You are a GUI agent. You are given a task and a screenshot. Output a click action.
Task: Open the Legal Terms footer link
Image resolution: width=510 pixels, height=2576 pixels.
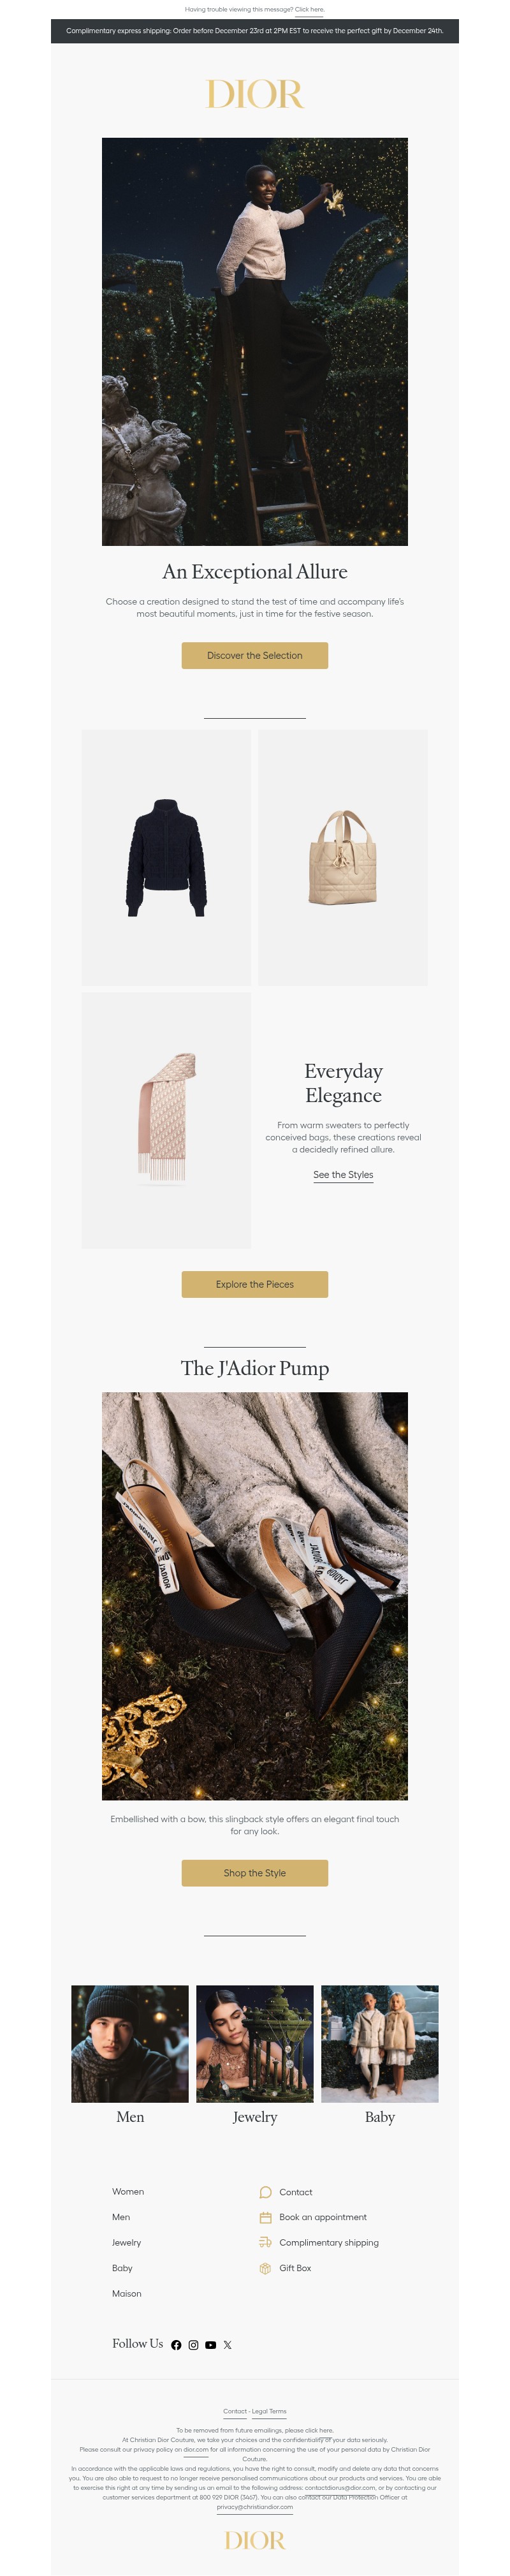coord(269,2411)
